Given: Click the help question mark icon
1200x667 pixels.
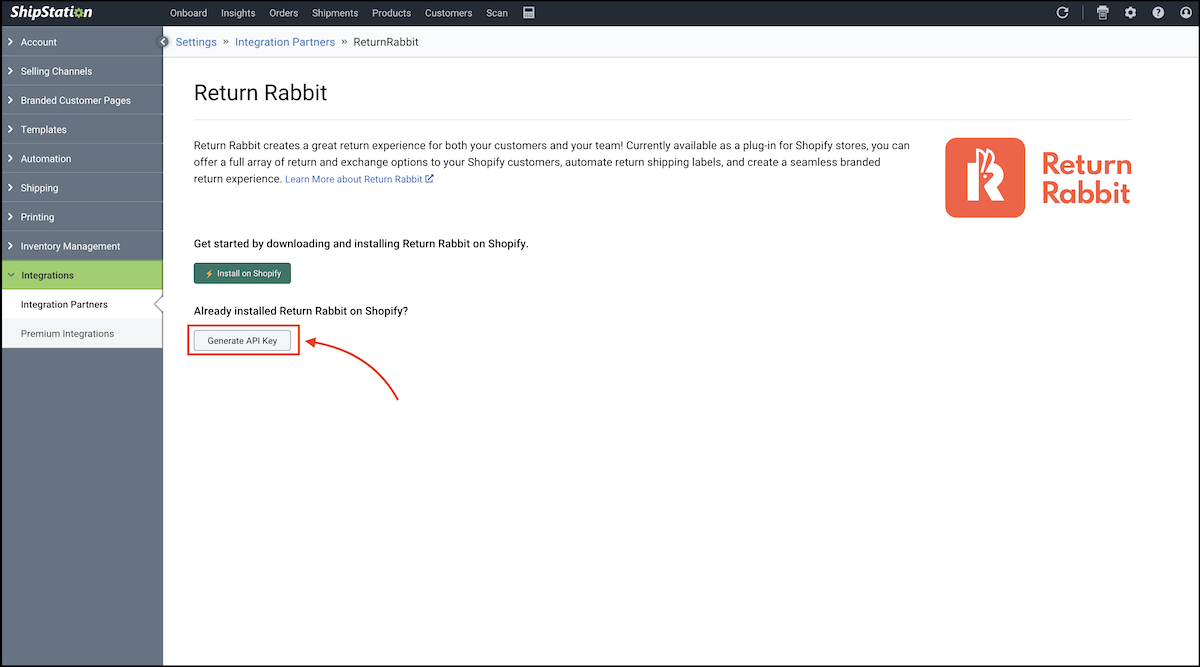Looking at the screenshot, I should coord(1158,12).
